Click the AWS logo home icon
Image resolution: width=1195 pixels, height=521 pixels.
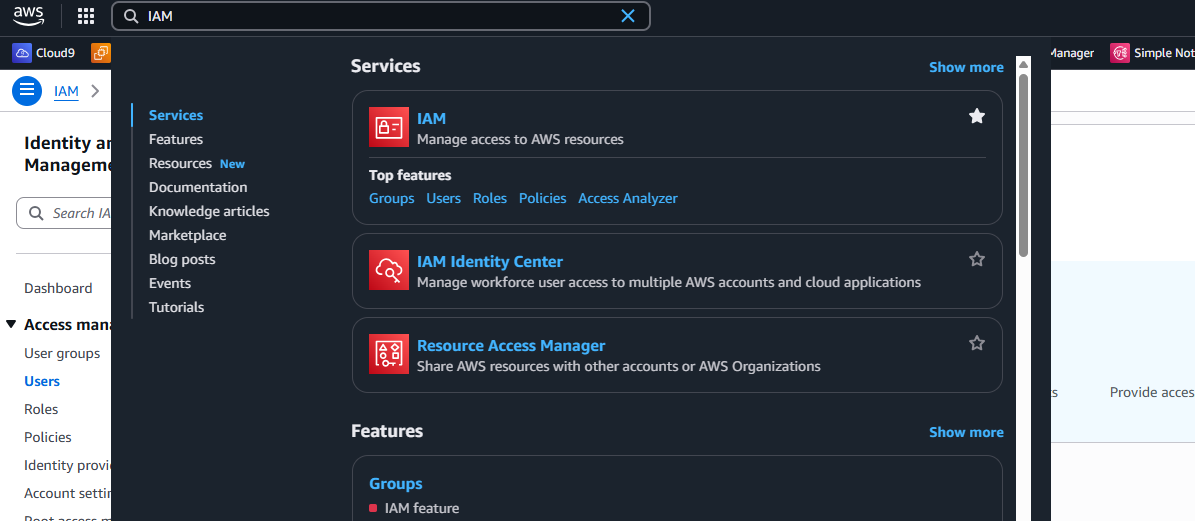point(28,16)
